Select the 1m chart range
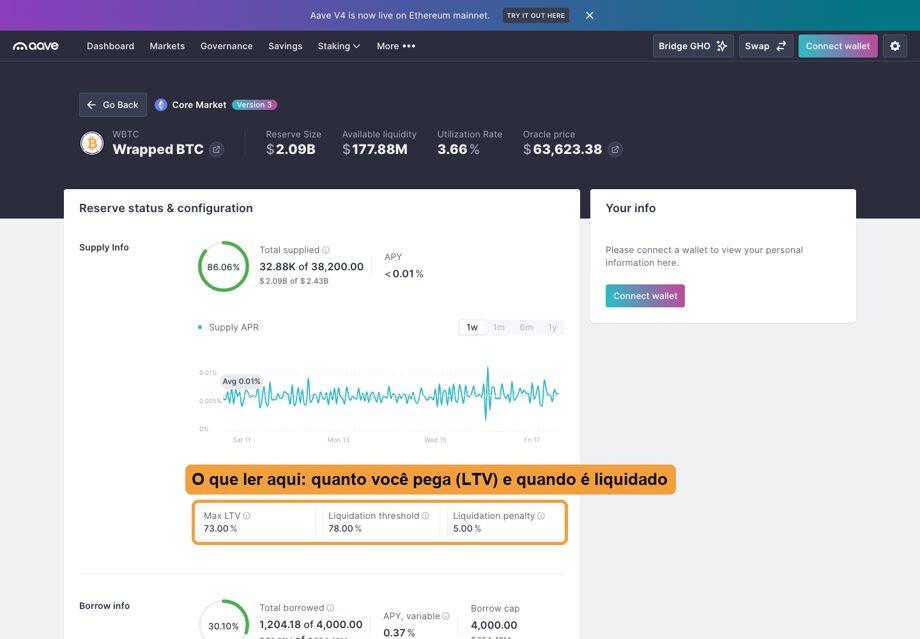 (x=499, y=327)
